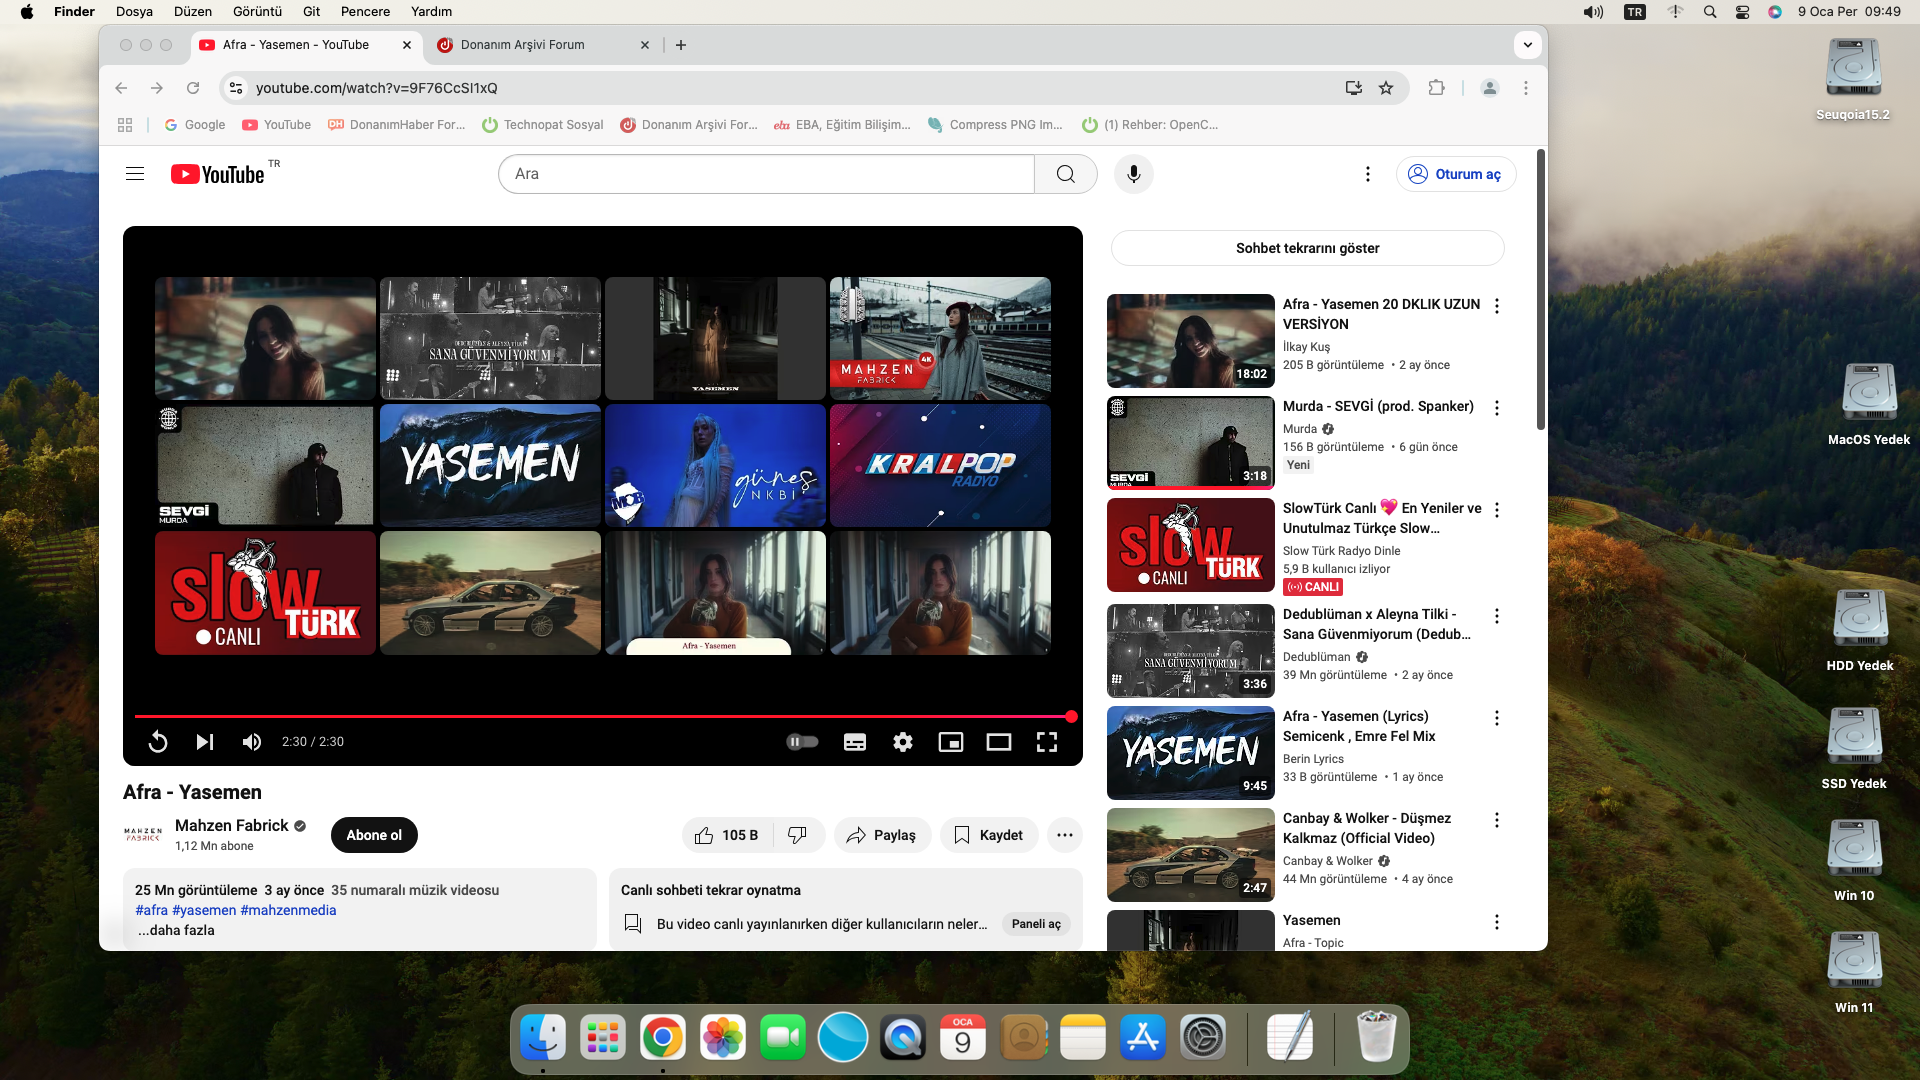Enable theater mode view
Image resolution: width=1920 pixels, height=1080 pixels.
[x=999, y=742]
